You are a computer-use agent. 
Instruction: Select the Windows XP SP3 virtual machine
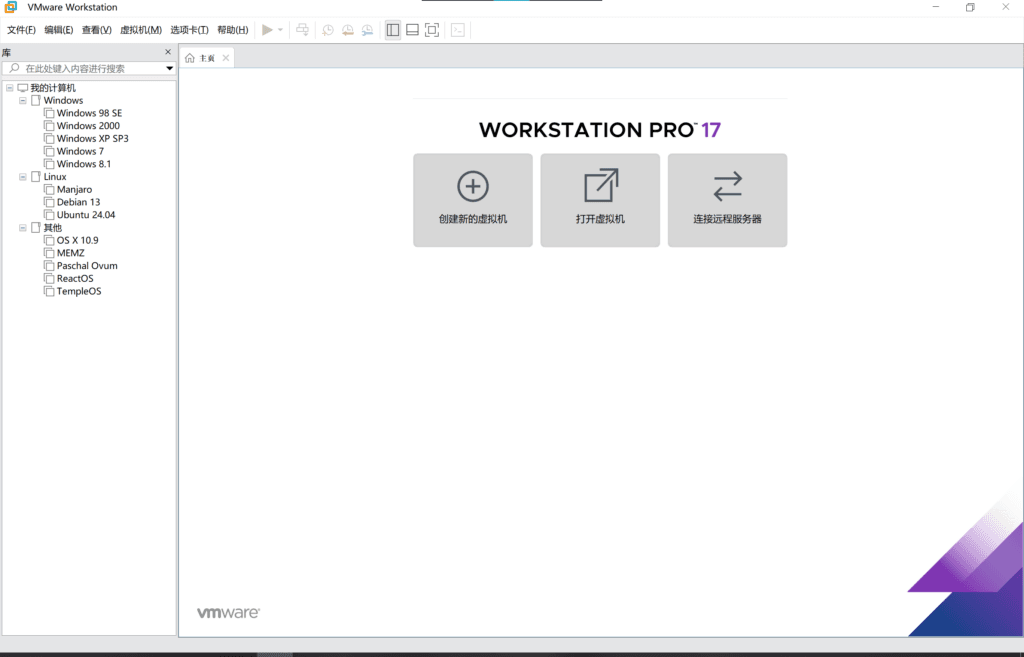click(x=93, y=138)
